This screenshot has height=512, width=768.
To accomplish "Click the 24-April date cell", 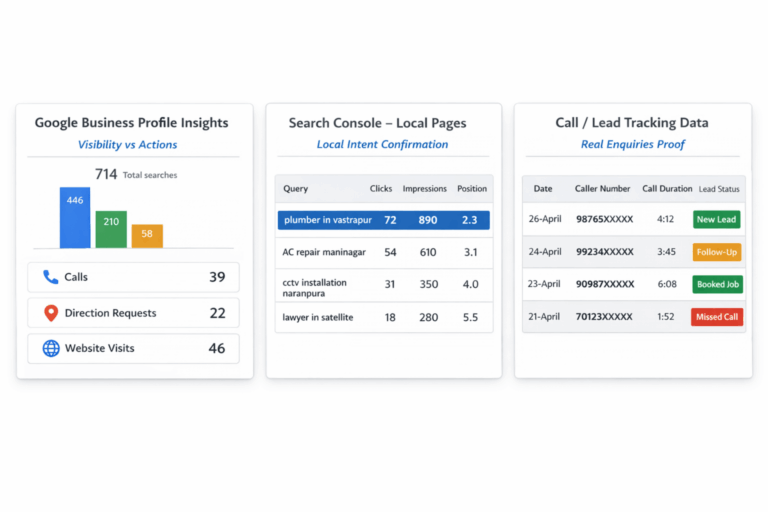I will 545,252.
